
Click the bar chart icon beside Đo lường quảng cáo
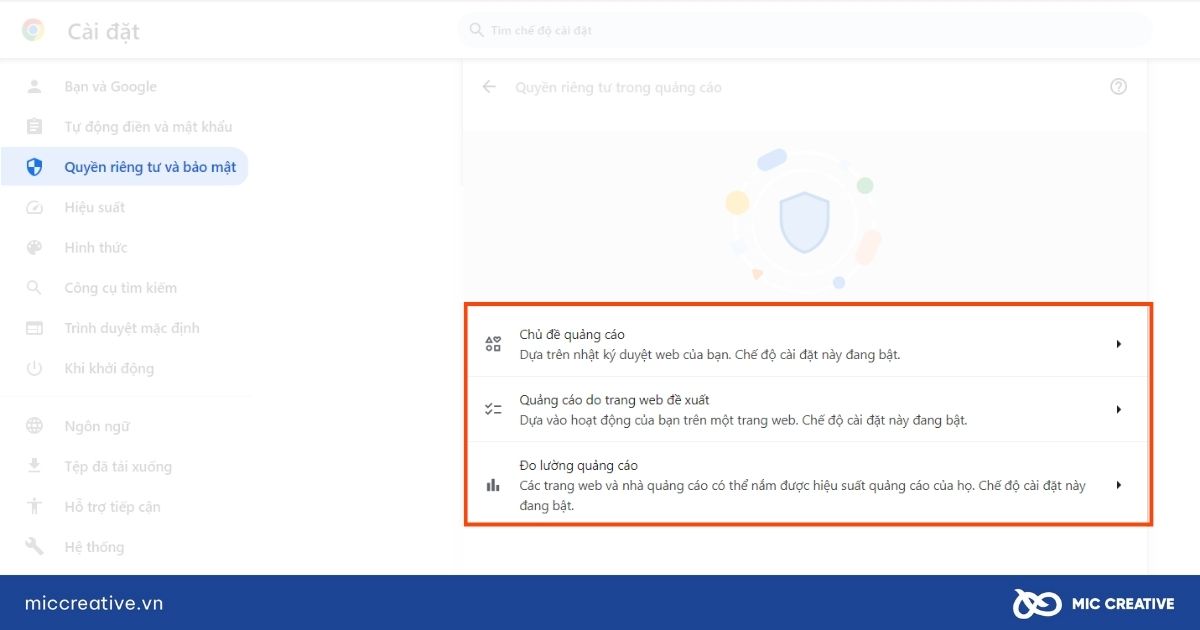click(493, 485)
